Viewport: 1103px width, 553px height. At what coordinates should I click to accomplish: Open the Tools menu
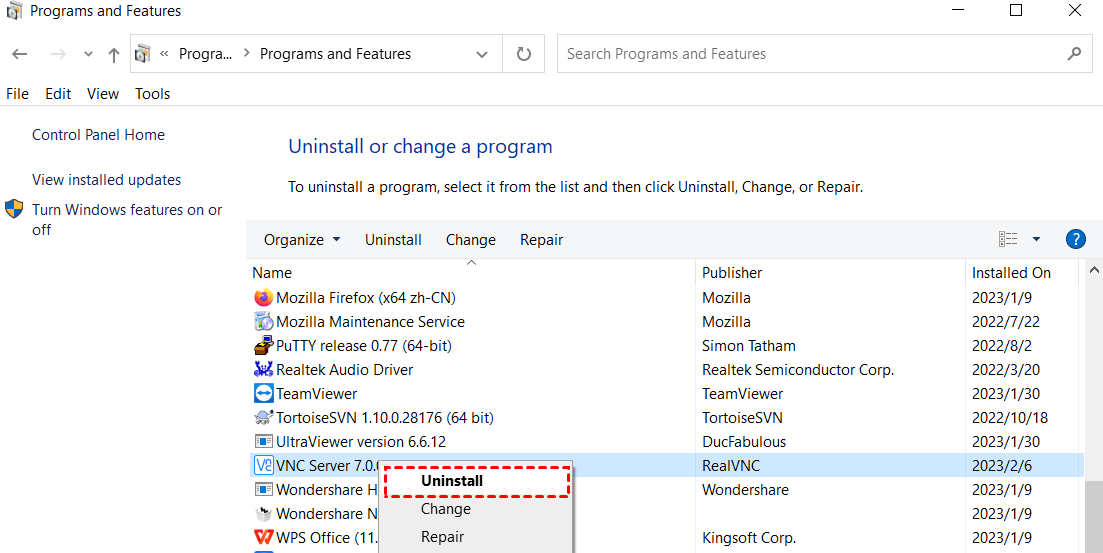click(153, 94)
